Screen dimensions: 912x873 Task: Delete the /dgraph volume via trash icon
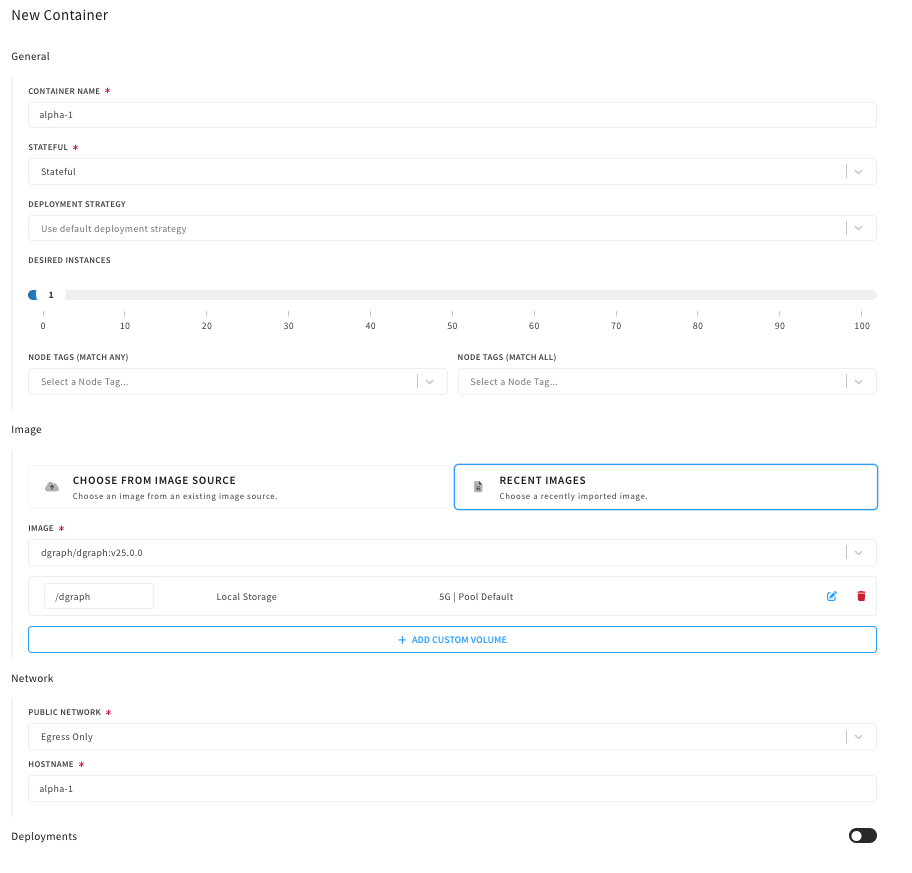coord(861,595)
